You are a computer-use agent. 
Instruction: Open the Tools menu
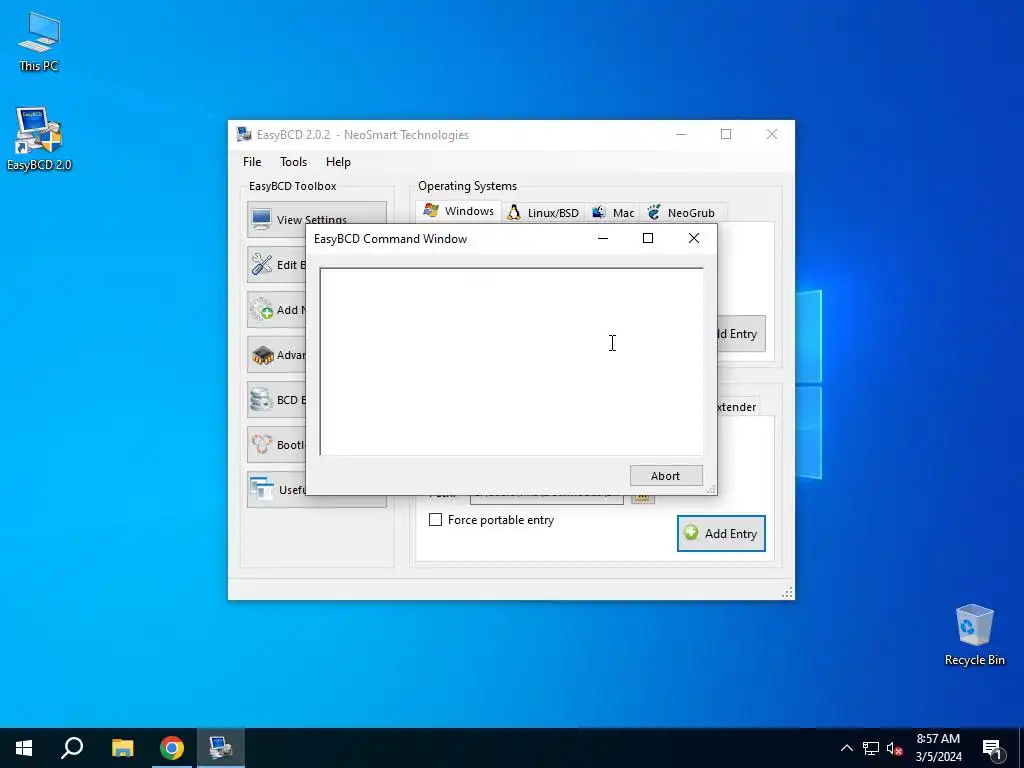tap(293, 162)
